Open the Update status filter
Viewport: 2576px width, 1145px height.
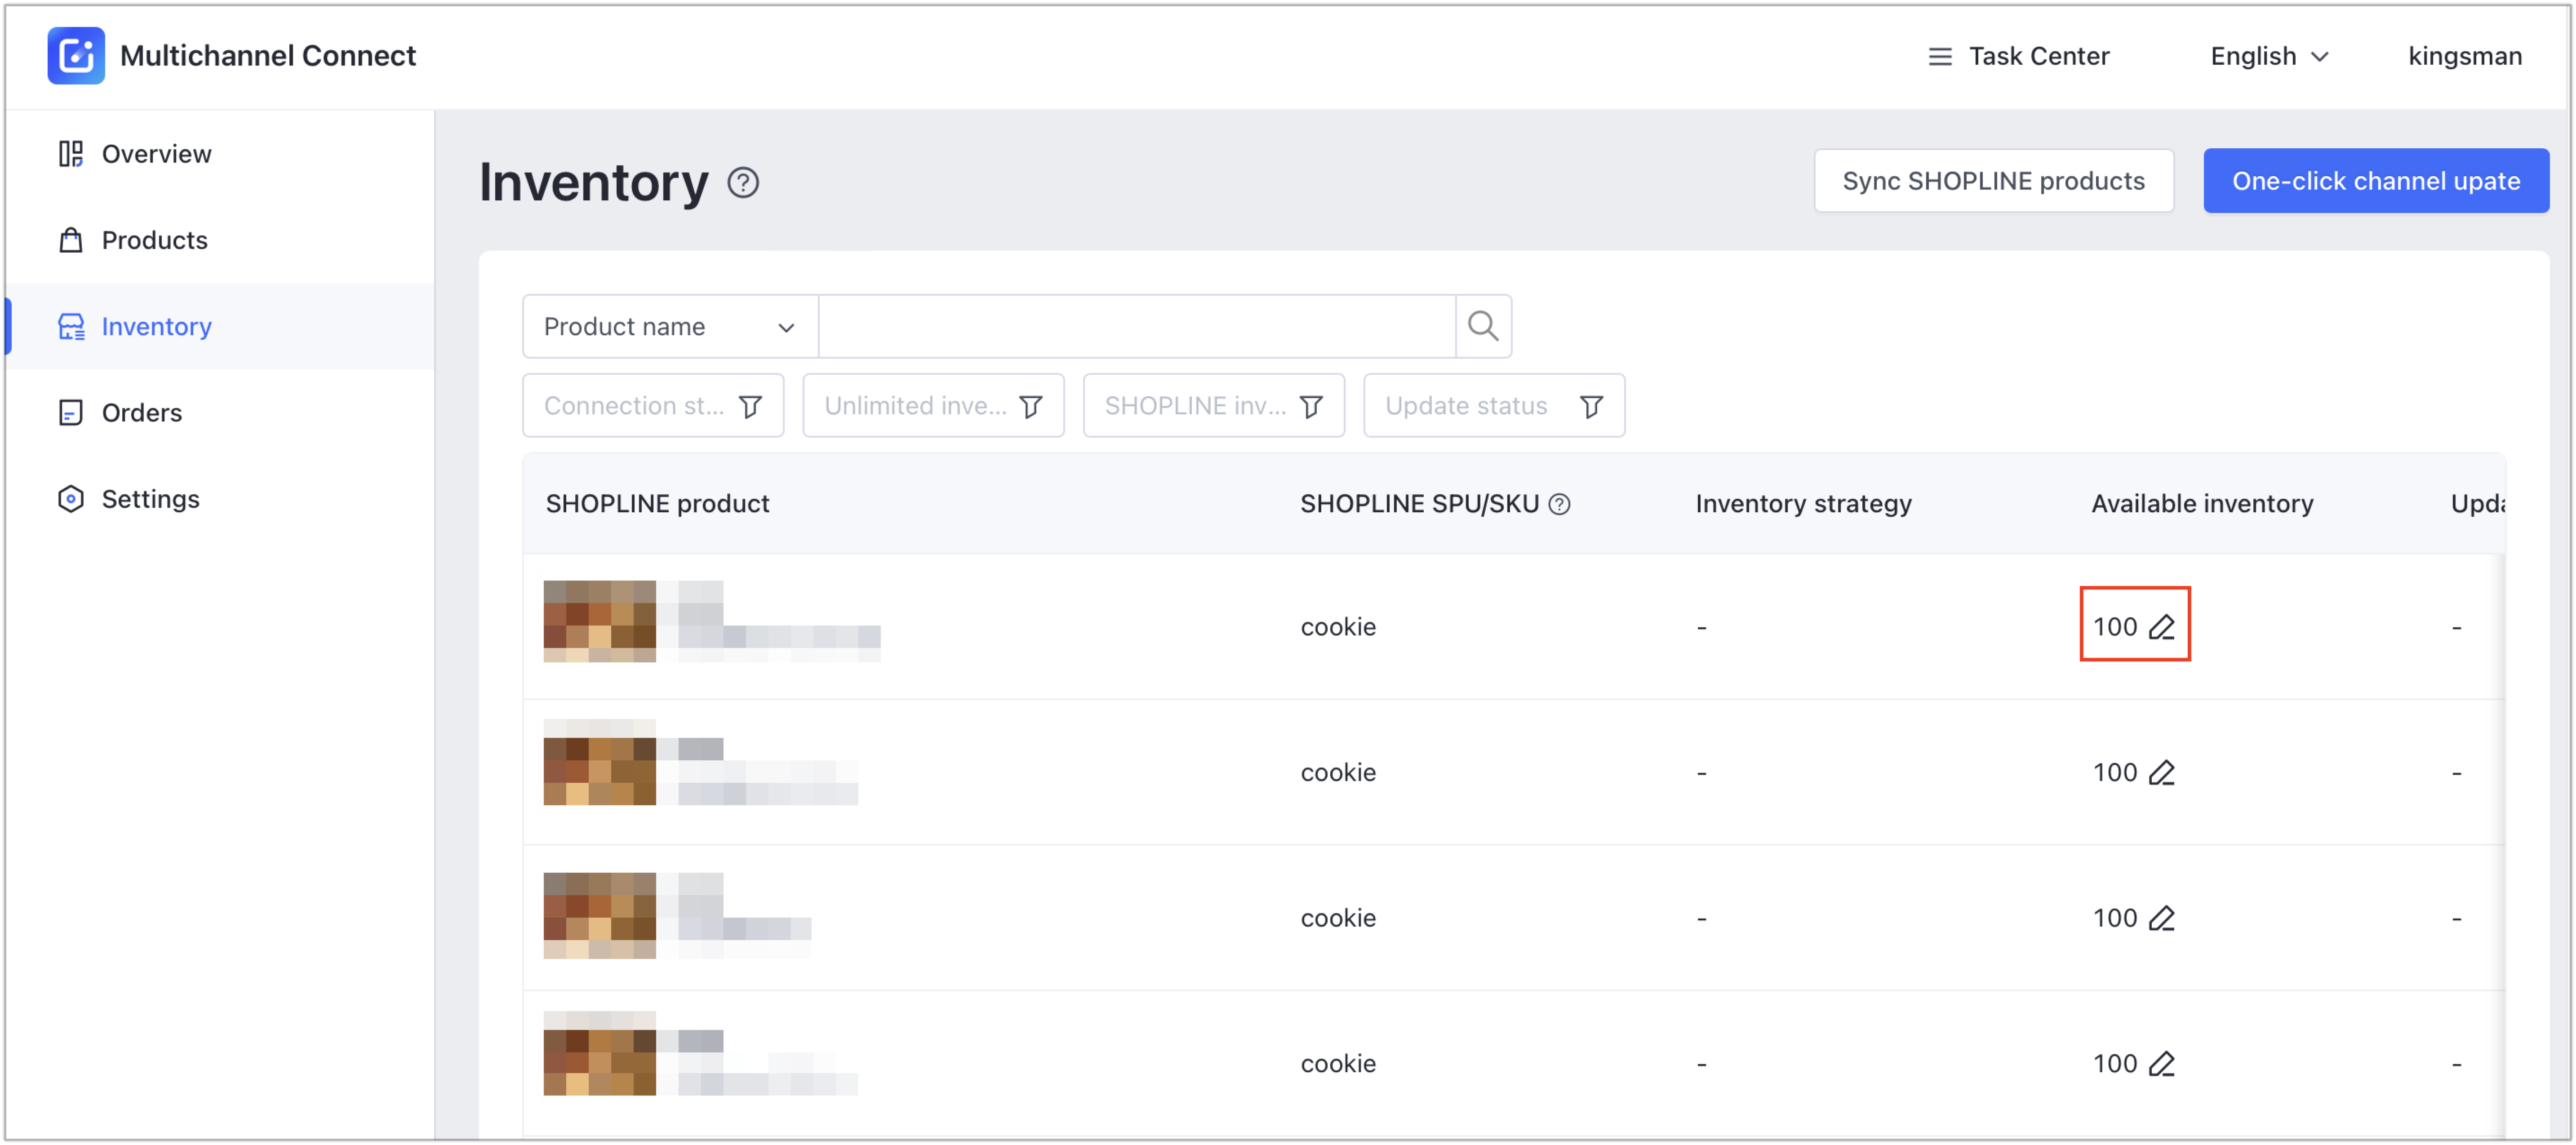click(x=1494, y=406)
